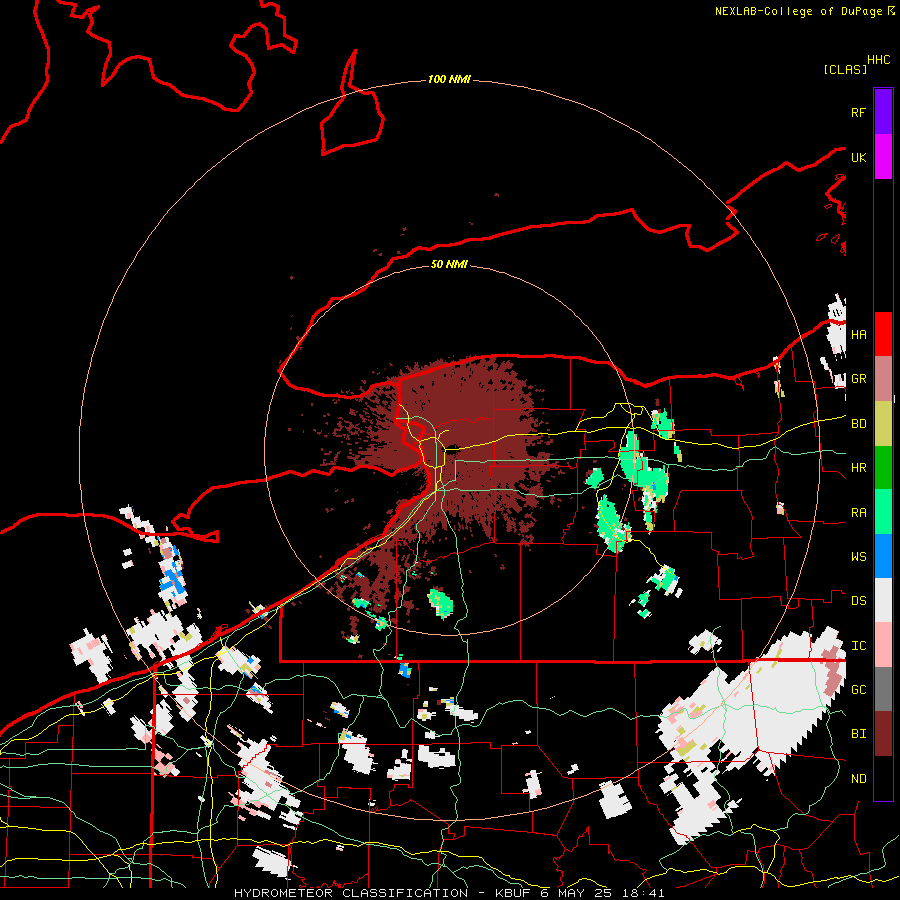
Task: Click the "[CLAS]" units label
Action: click(x=845, y=69)
